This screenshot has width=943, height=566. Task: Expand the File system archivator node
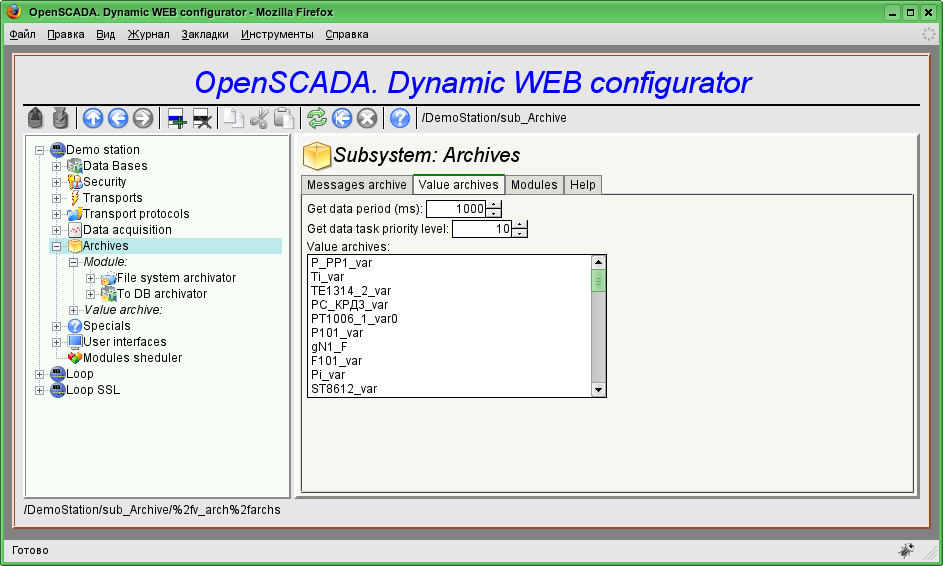pos(90,278)
